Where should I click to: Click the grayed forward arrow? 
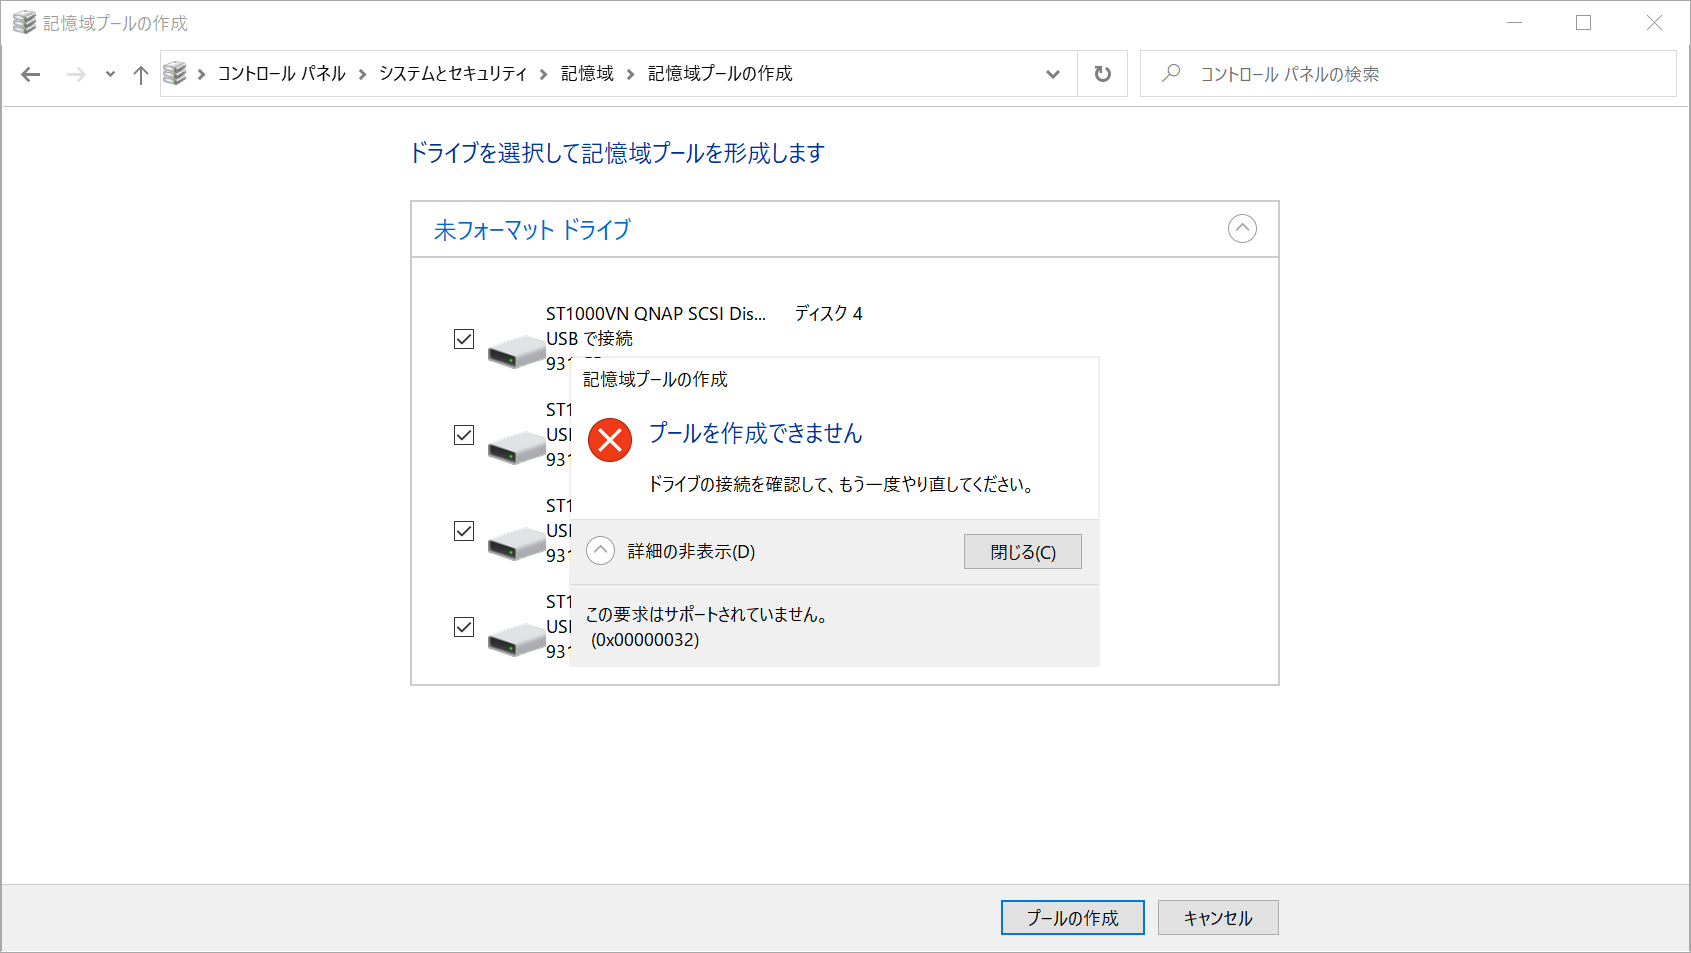coord(76,73)
